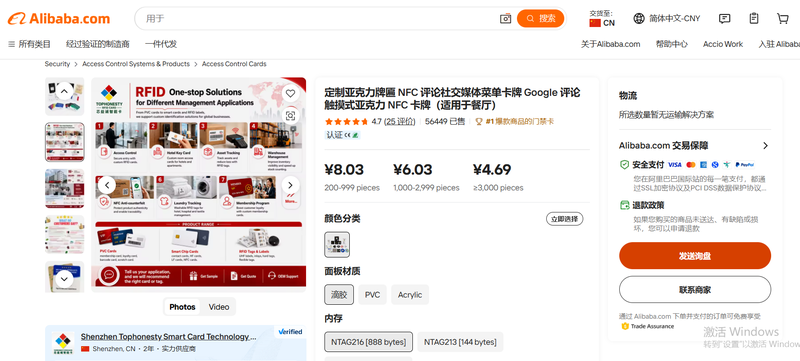Image resolution: width=800 pixels, height=361 pixels.
Task: Open the 一件代发 menu item
Action: coord(161,44)
